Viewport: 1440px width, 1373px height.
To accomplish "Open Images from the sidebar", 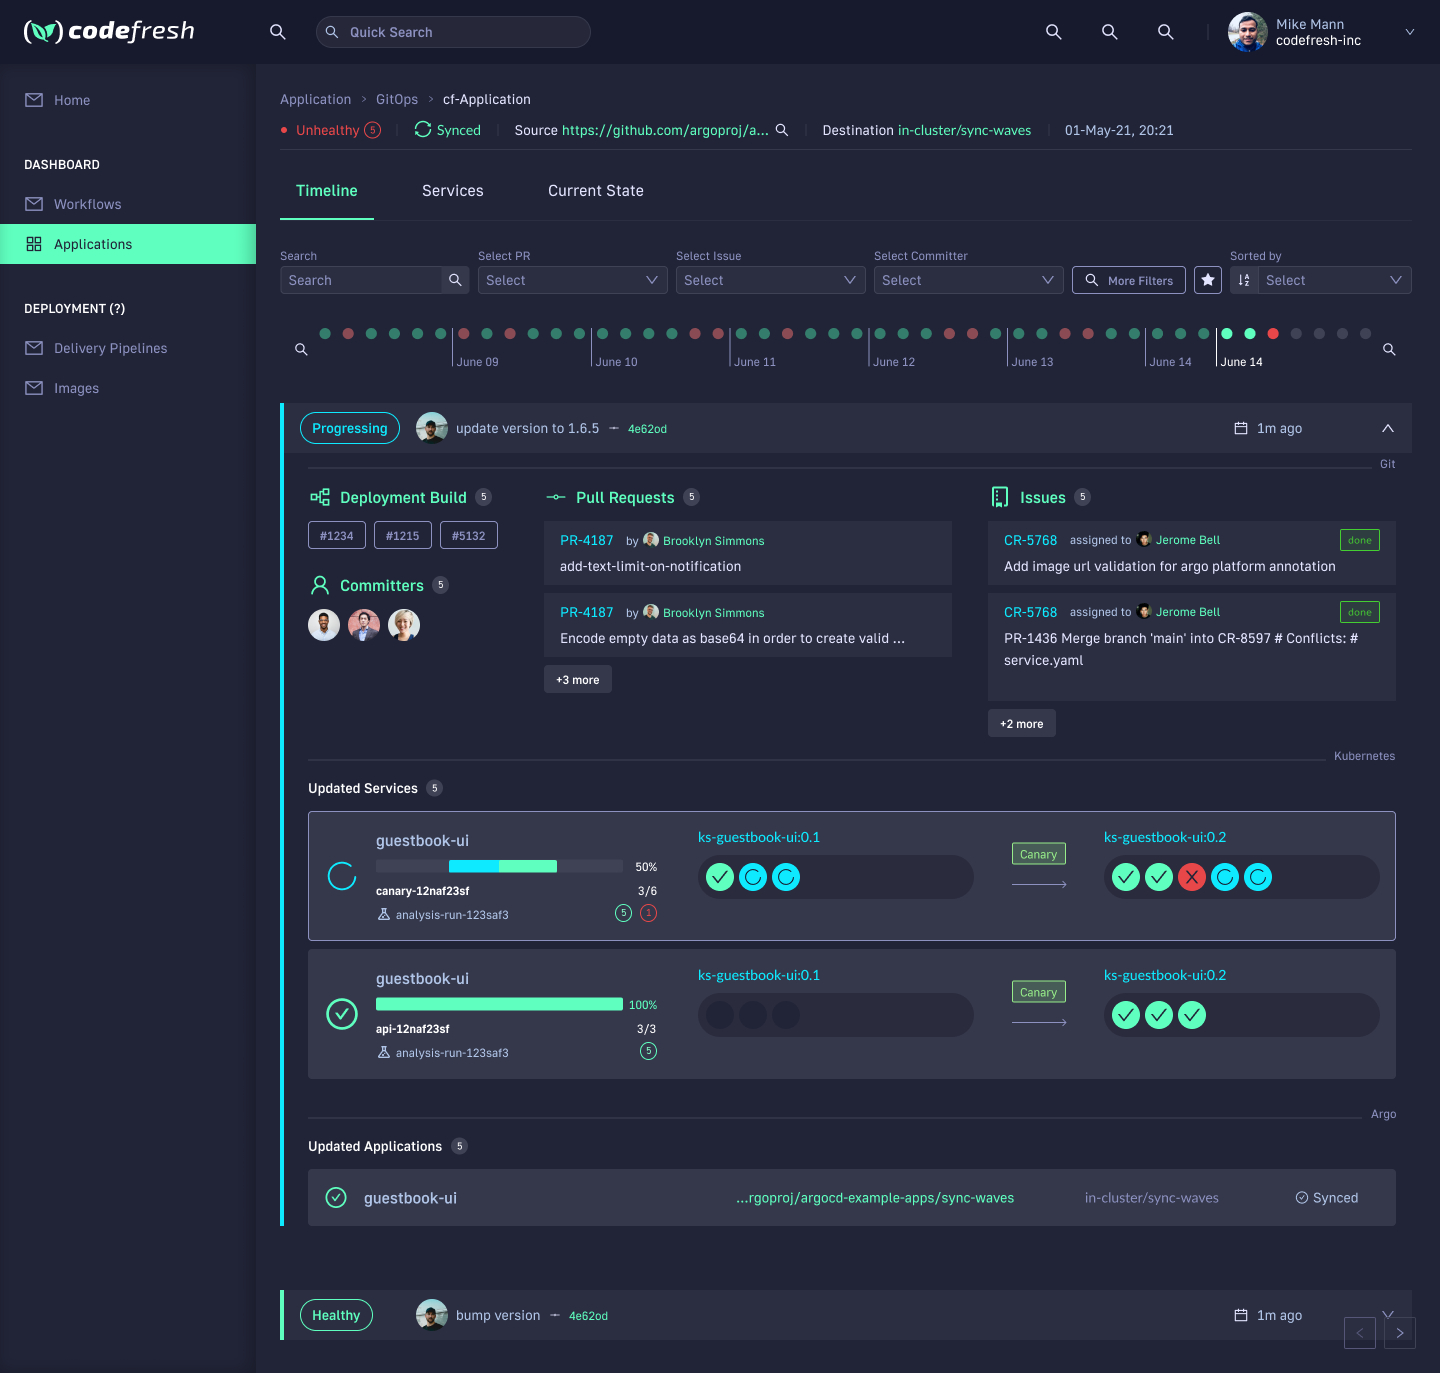I will pyautogui.click(x=76, y=388).
